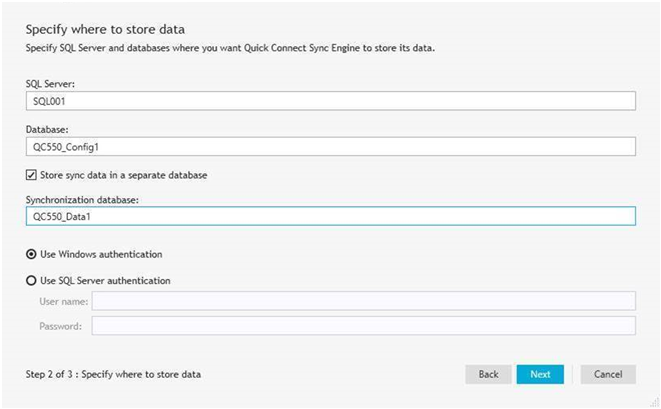661x409 pixels.
Task: Uncheck Store sync data in a separate database
Action: (31, 175)
